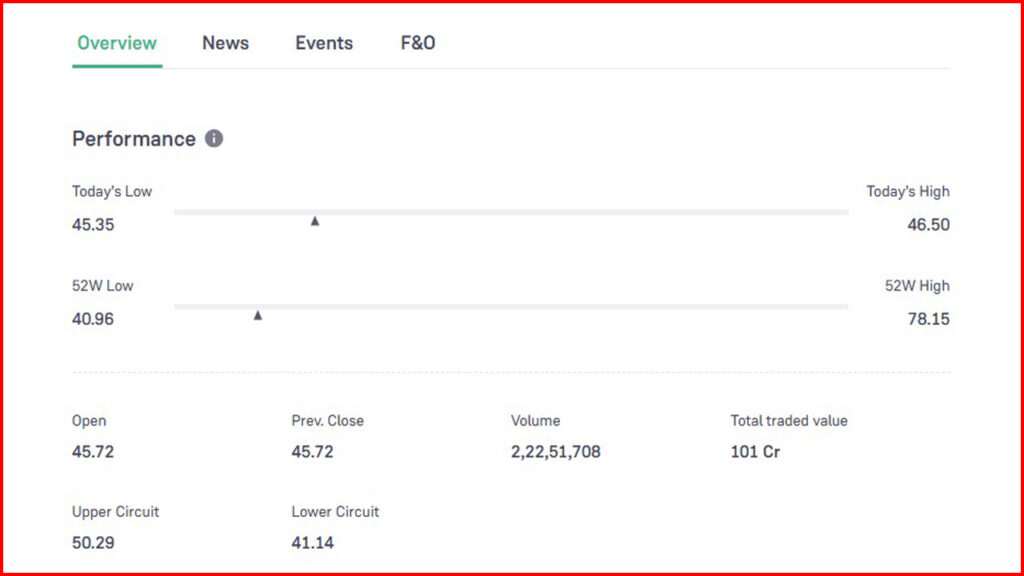Click the 52-week range marker triangle

click(258, 315)
